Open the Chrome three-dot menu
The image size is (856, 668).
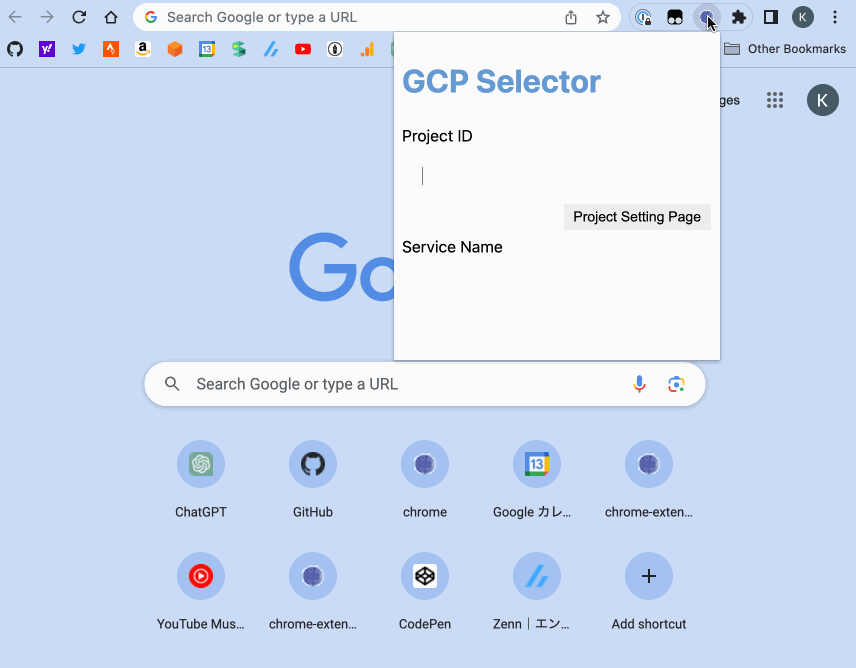(835, 17)
